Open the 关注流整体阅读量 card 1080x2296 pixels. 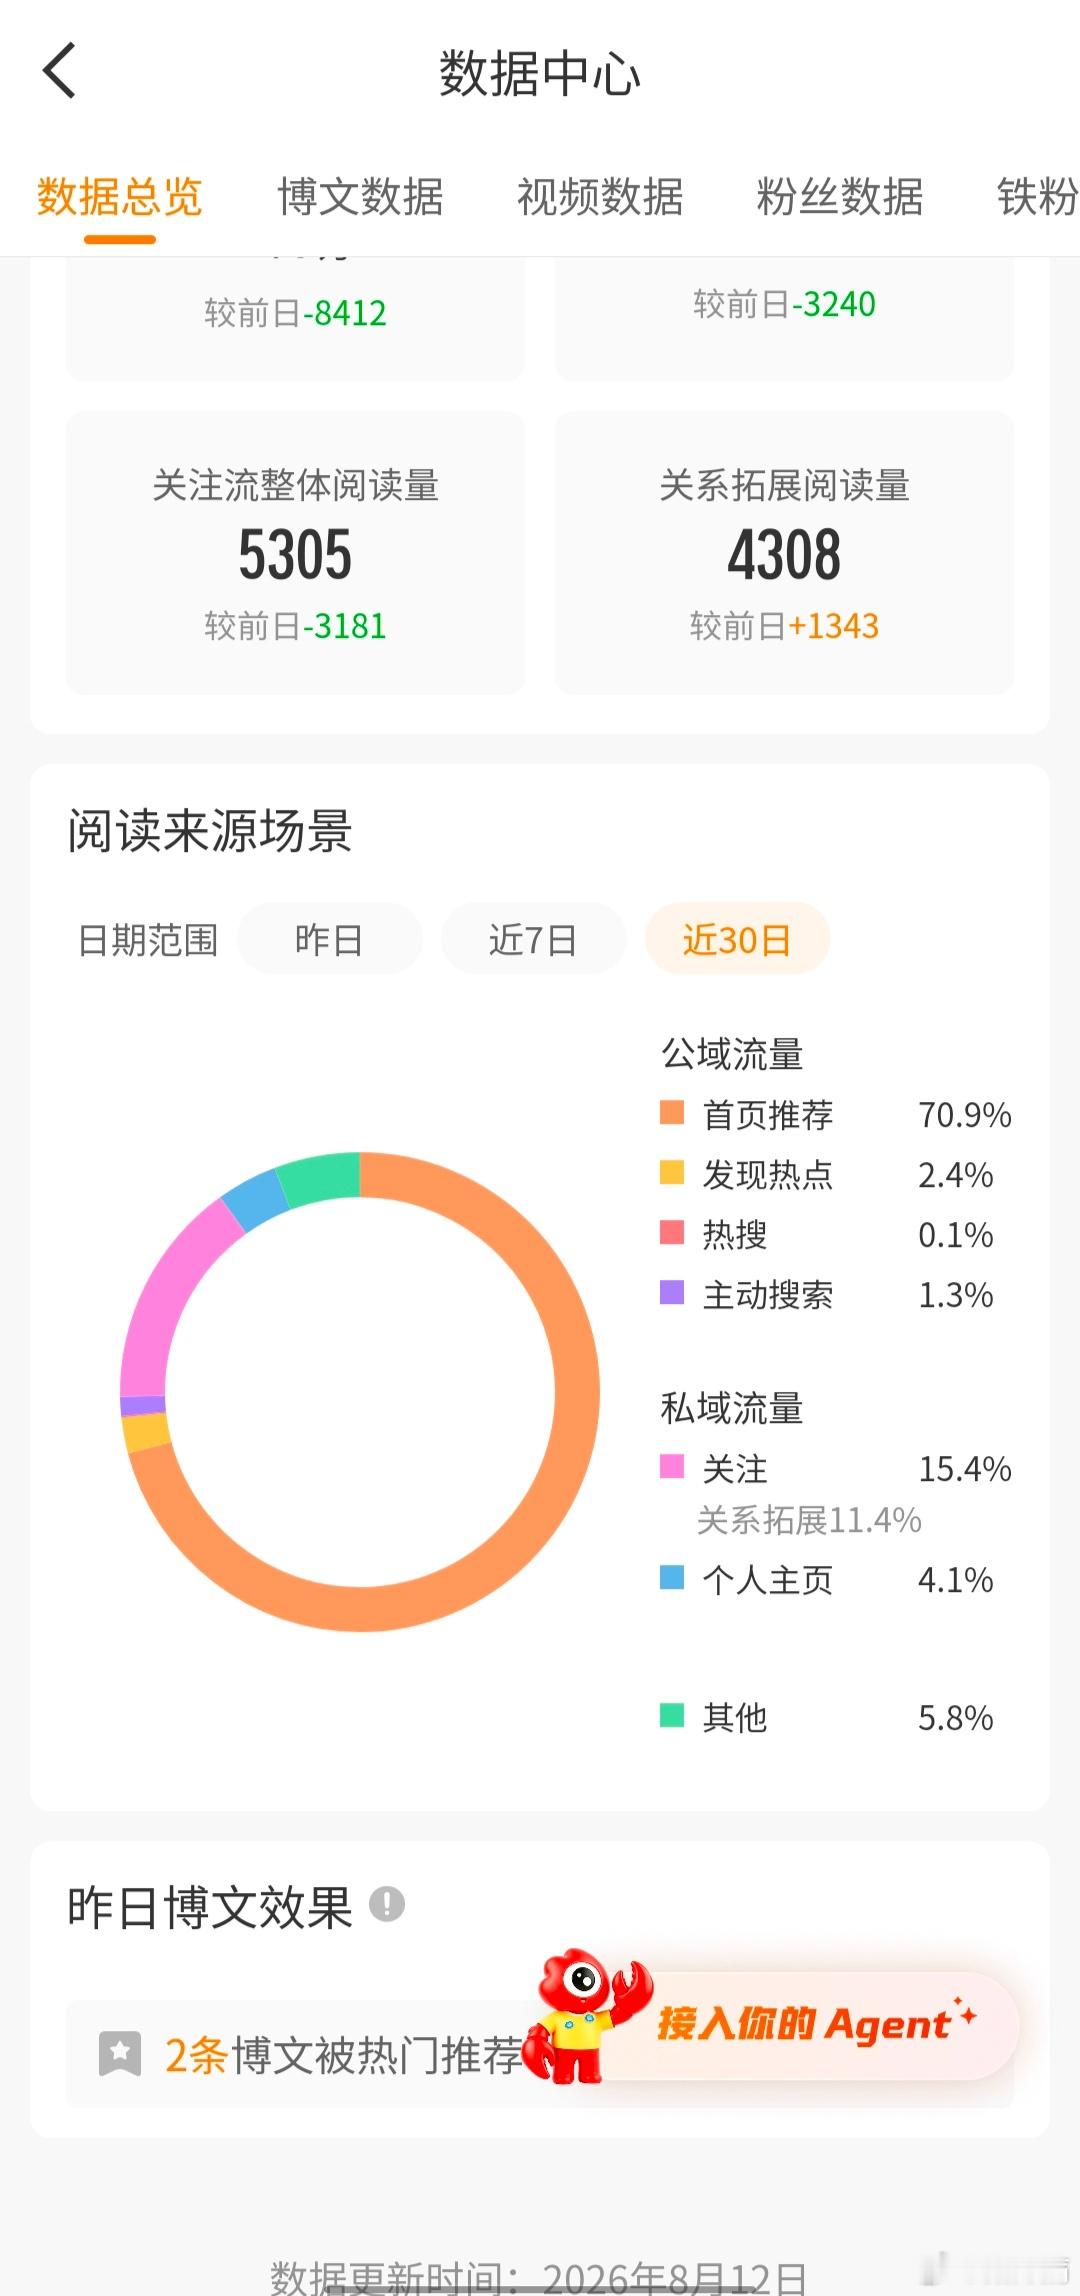click(x=295, y=553)
